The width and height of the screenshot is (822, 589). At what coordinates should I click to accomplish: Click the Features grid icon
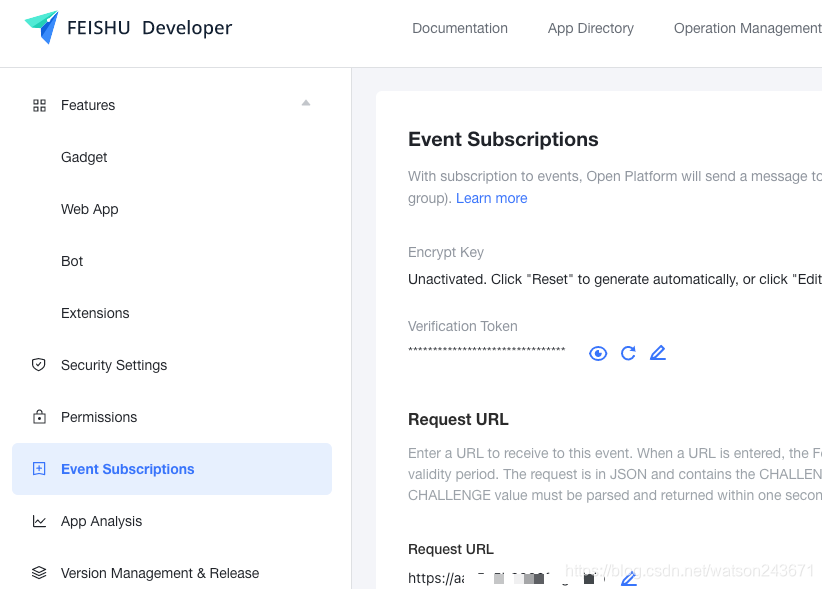click(x=39, y=105)
